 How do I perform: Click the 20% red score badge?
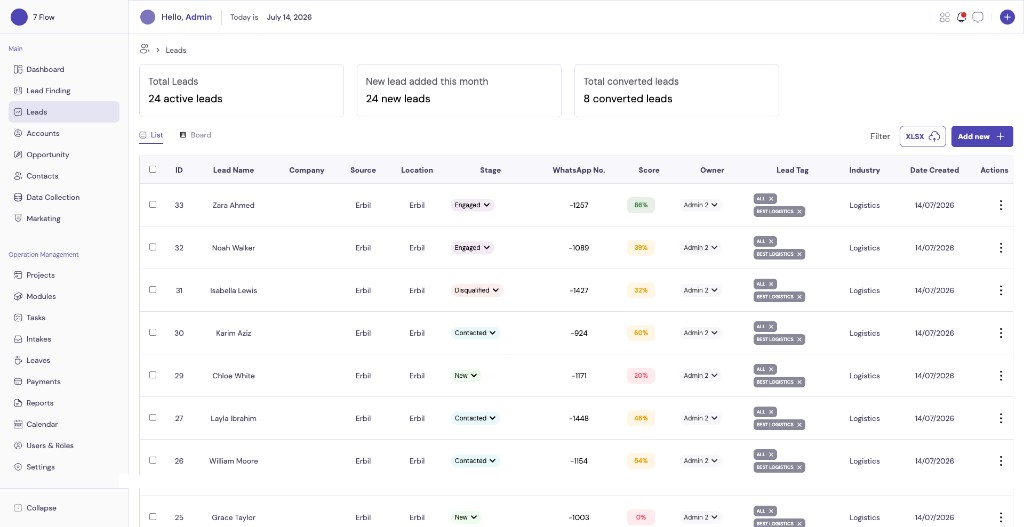(x=641, y=375)
